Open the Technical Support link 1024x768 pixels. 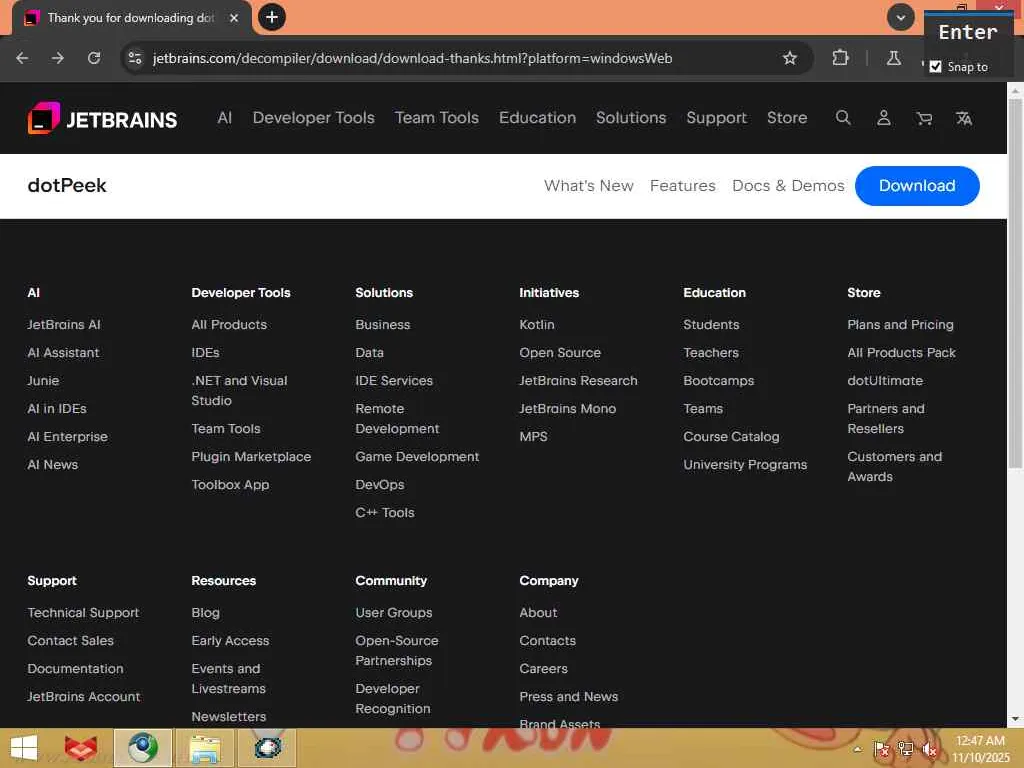pos(84,613)
